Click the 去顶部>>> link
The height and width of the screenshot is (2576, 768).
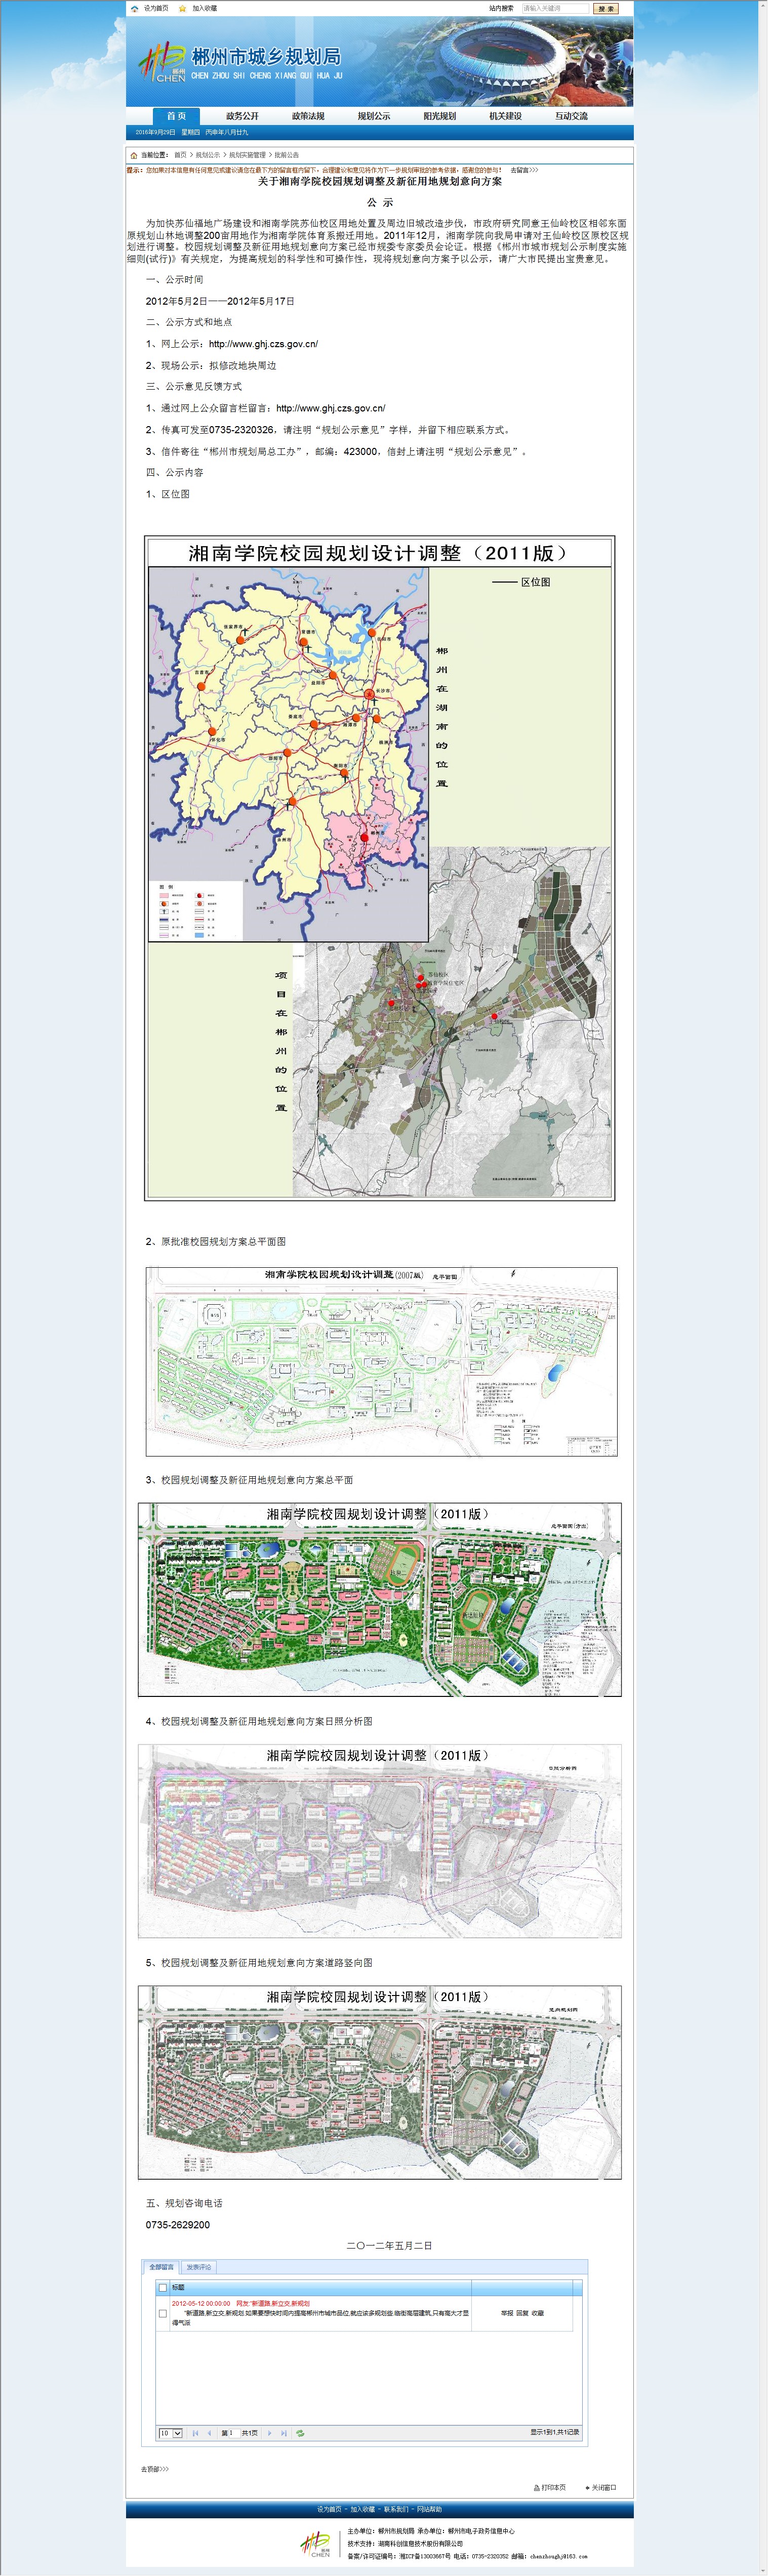pyautogui.click(x=155, y=2469)
